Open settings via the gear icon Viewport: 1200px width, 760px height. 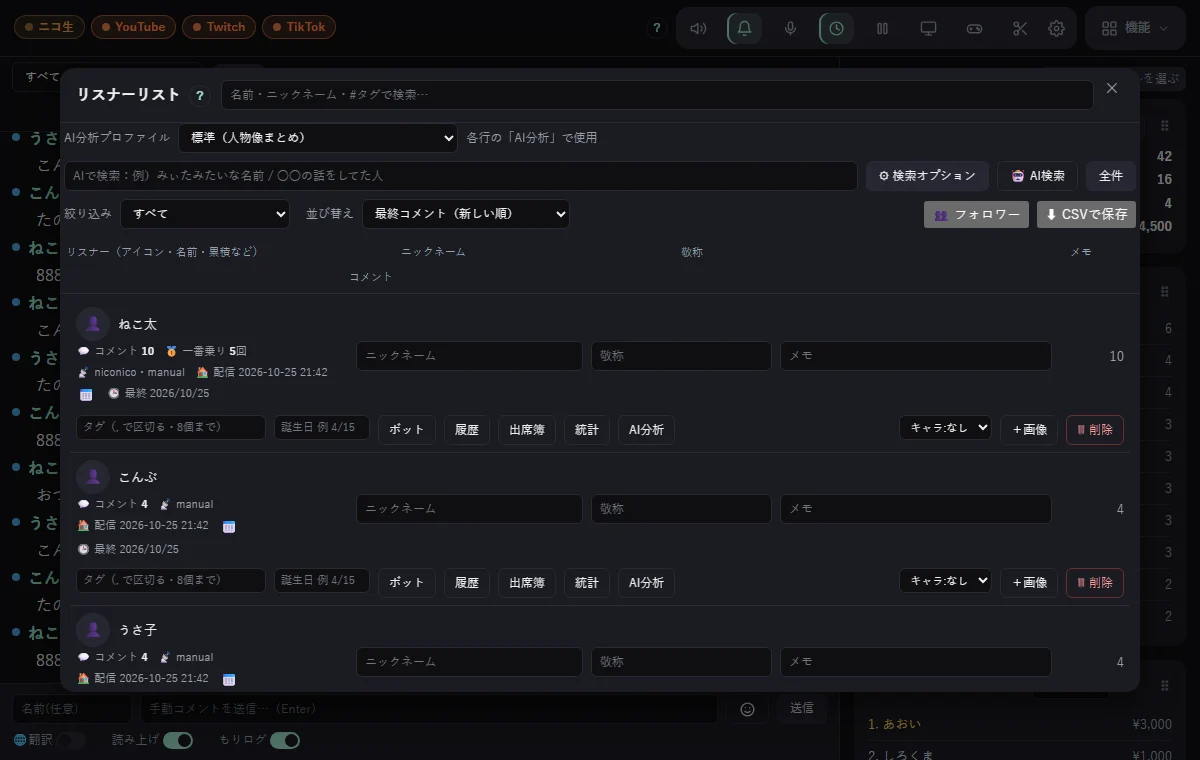pos(1056,28)
